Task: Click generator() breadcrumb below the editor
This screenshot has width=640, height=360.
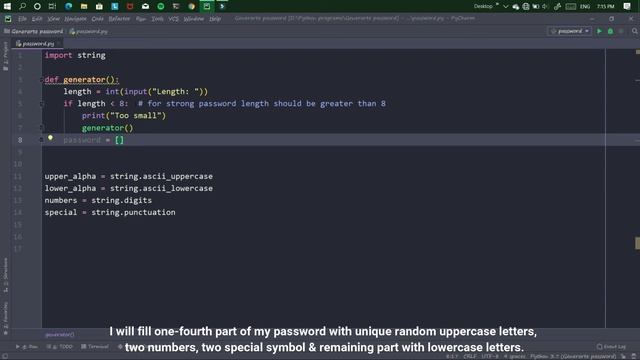Action: 60,335
